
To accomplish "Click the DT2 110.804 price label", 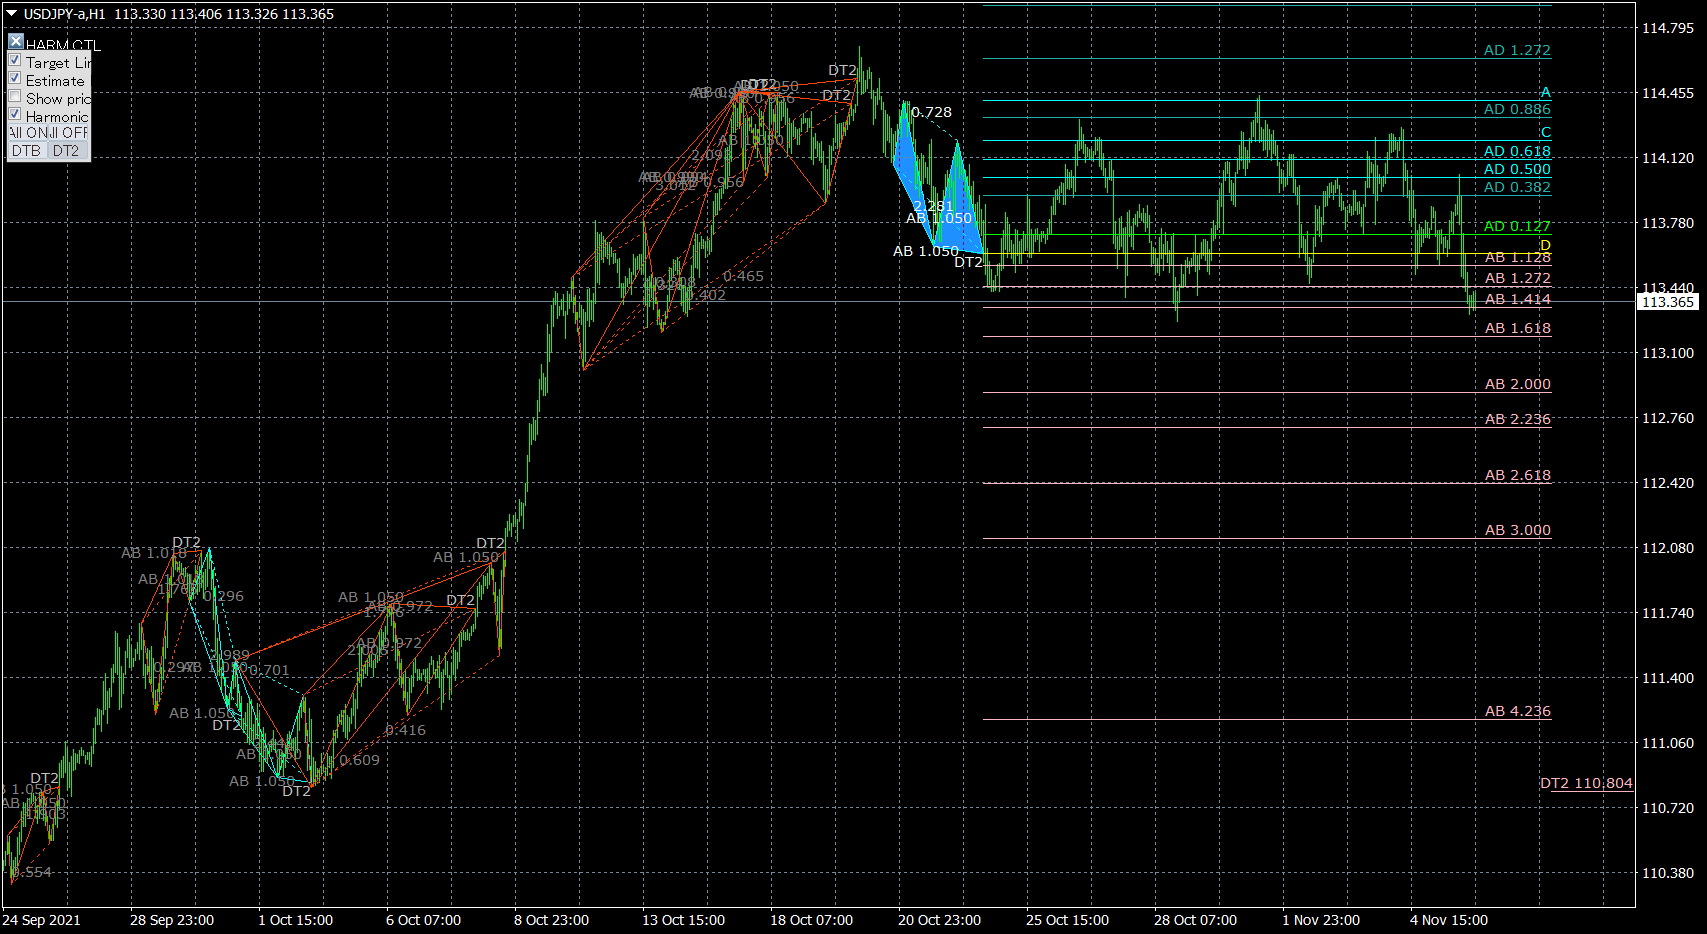I will click(1586, 783).
